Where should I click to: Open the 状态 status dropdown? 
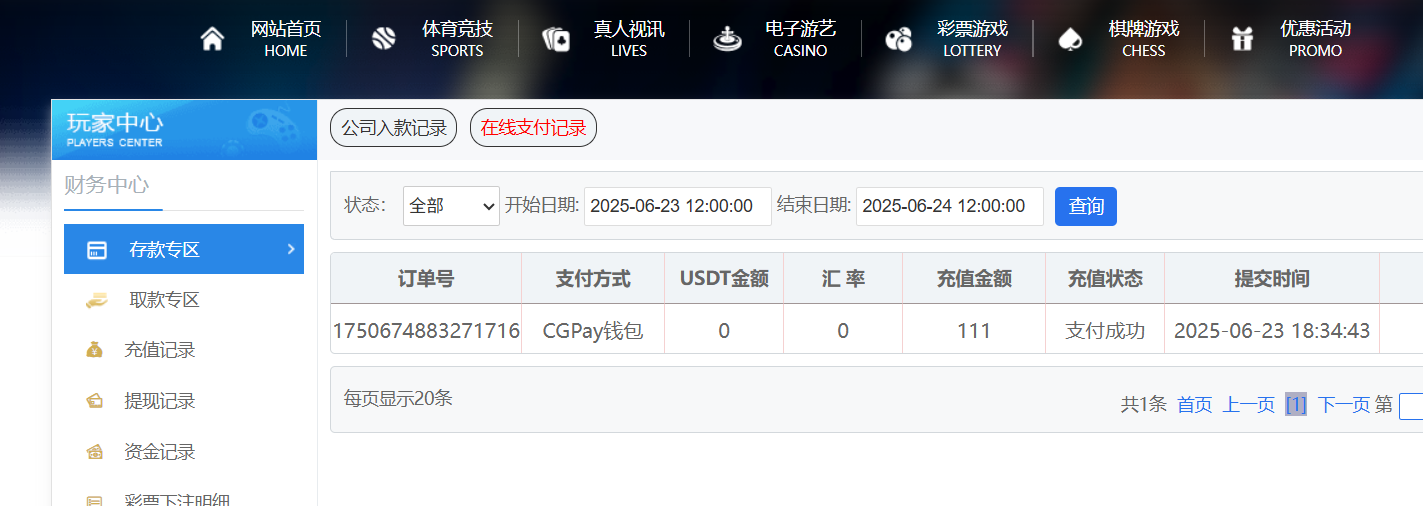tap(451, 206)
